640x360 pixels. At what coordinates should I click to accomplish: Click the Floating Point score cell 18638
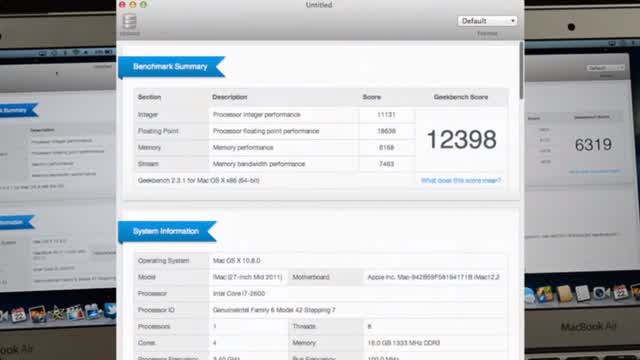[386, 131]
